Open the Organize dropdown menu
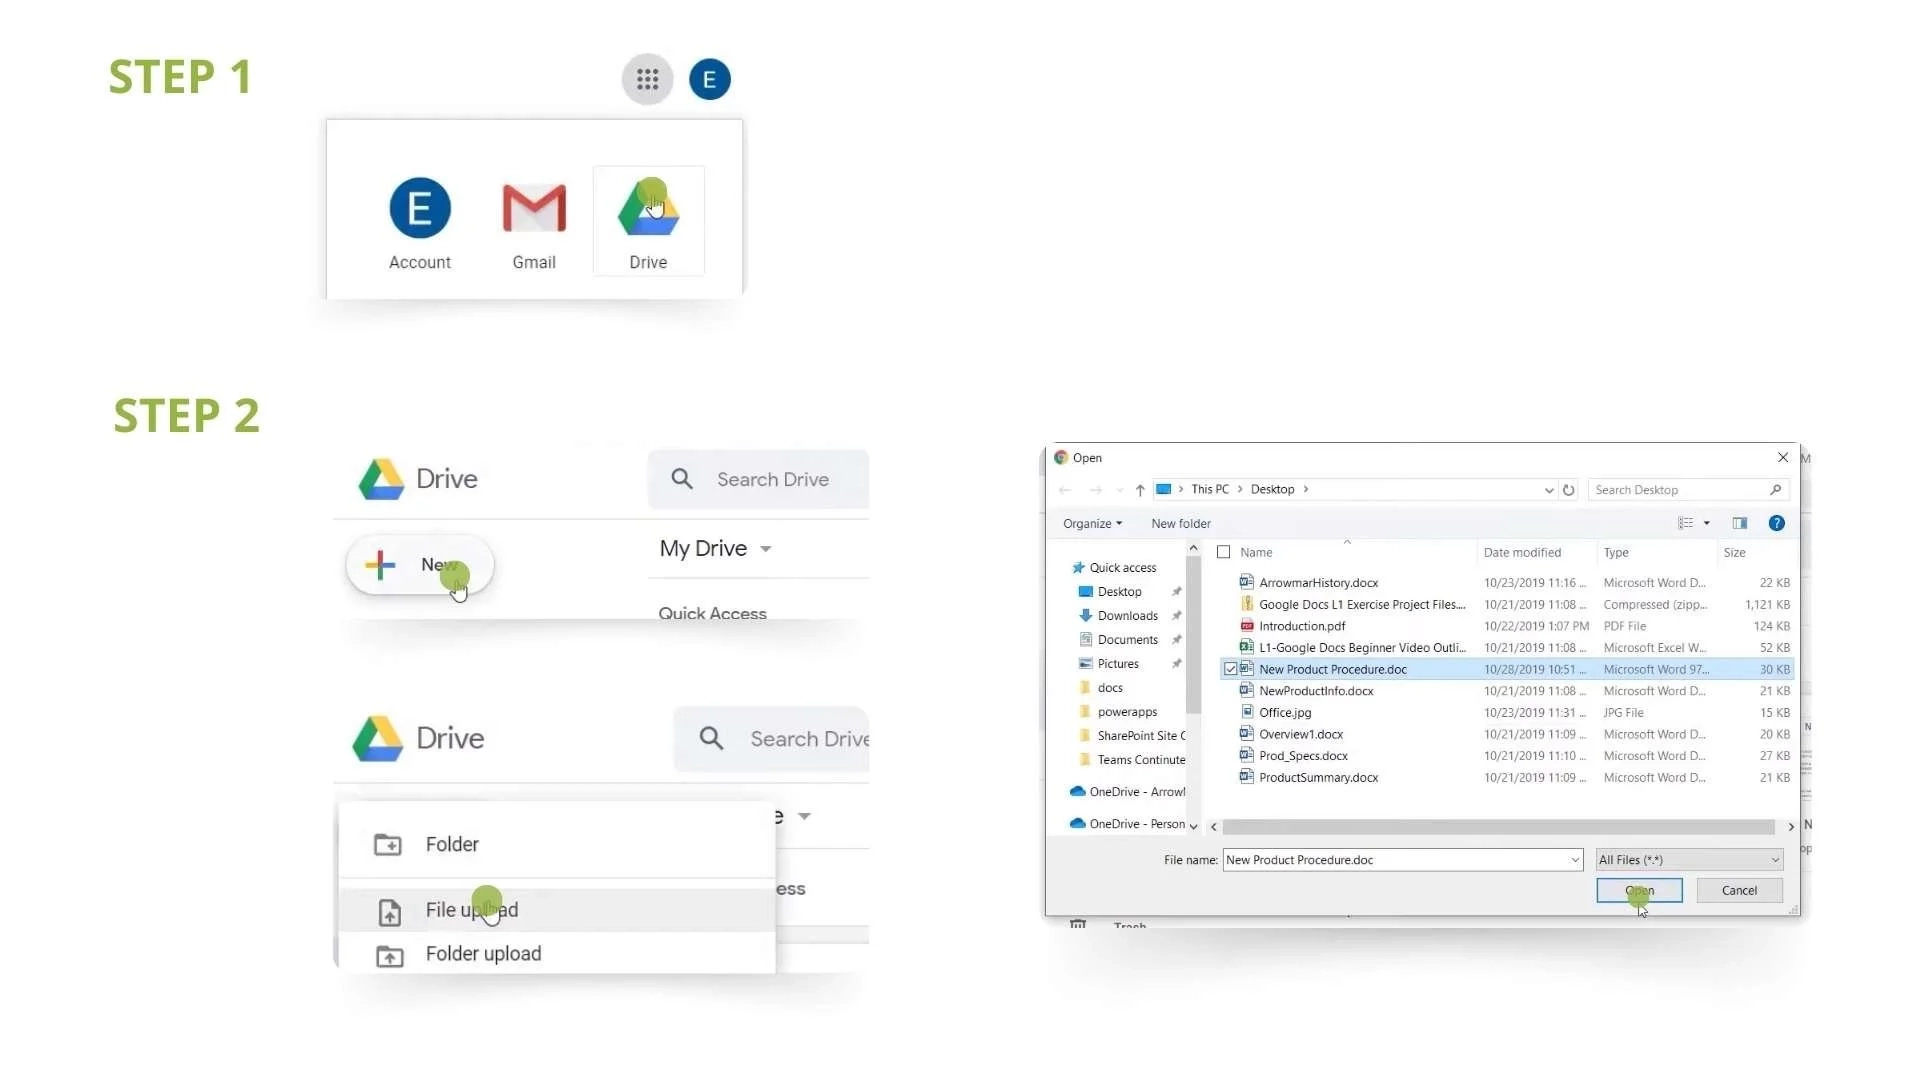Viewport: 1920px width, 1080px height. tap(1092, 523)
